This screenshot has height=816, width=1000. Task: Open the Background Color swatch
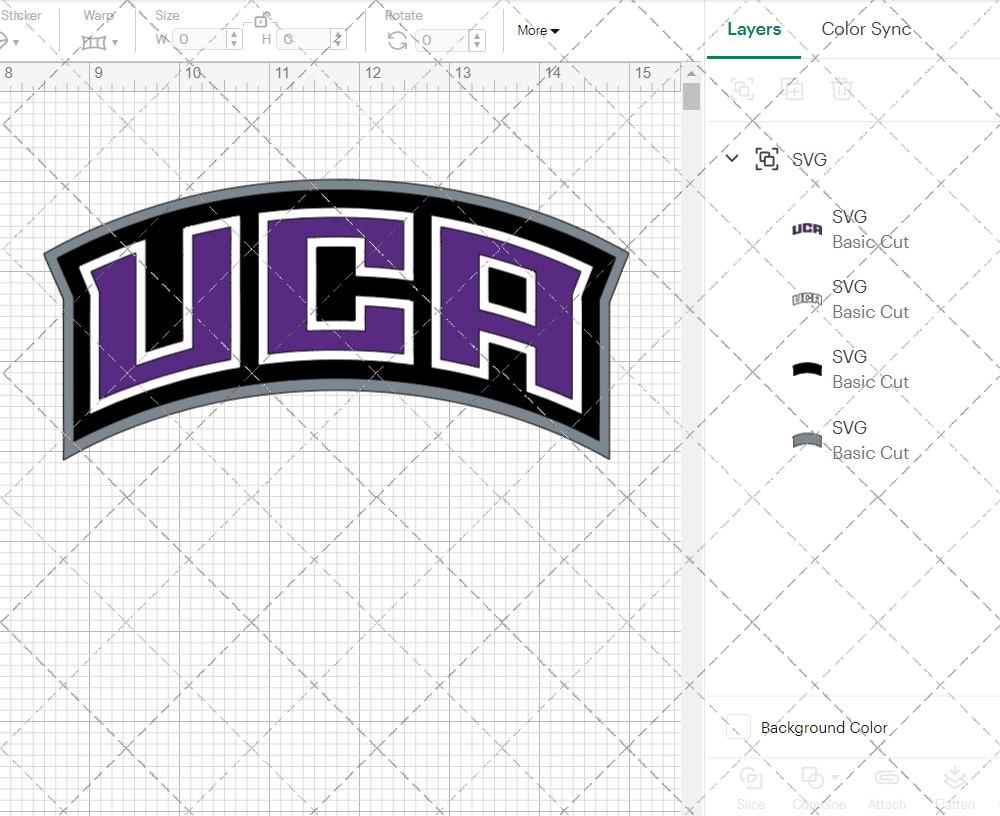point(737,728)
